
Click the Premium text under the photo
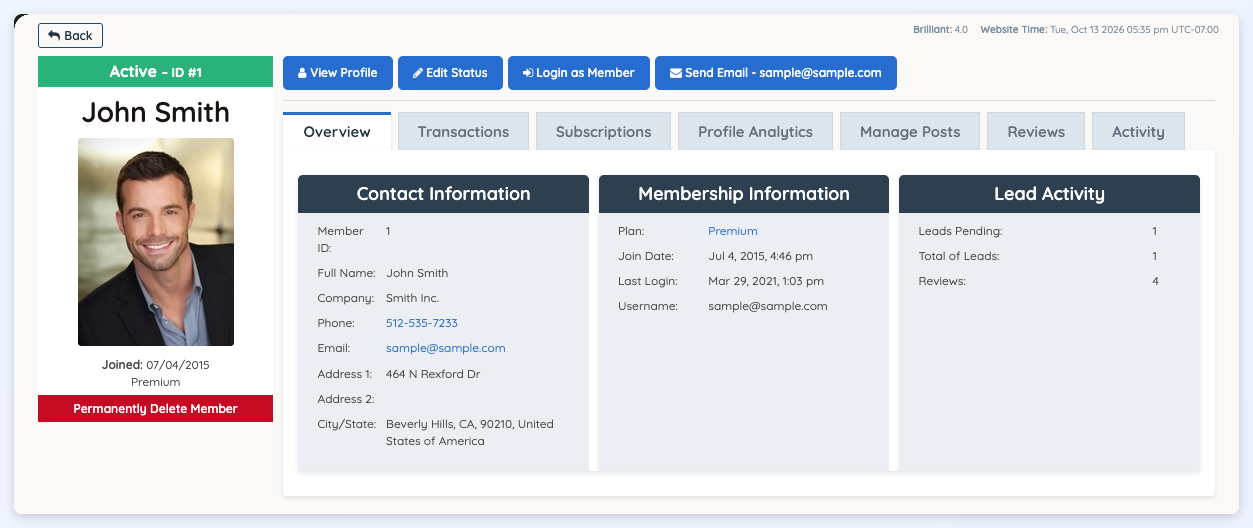[155, 382]
